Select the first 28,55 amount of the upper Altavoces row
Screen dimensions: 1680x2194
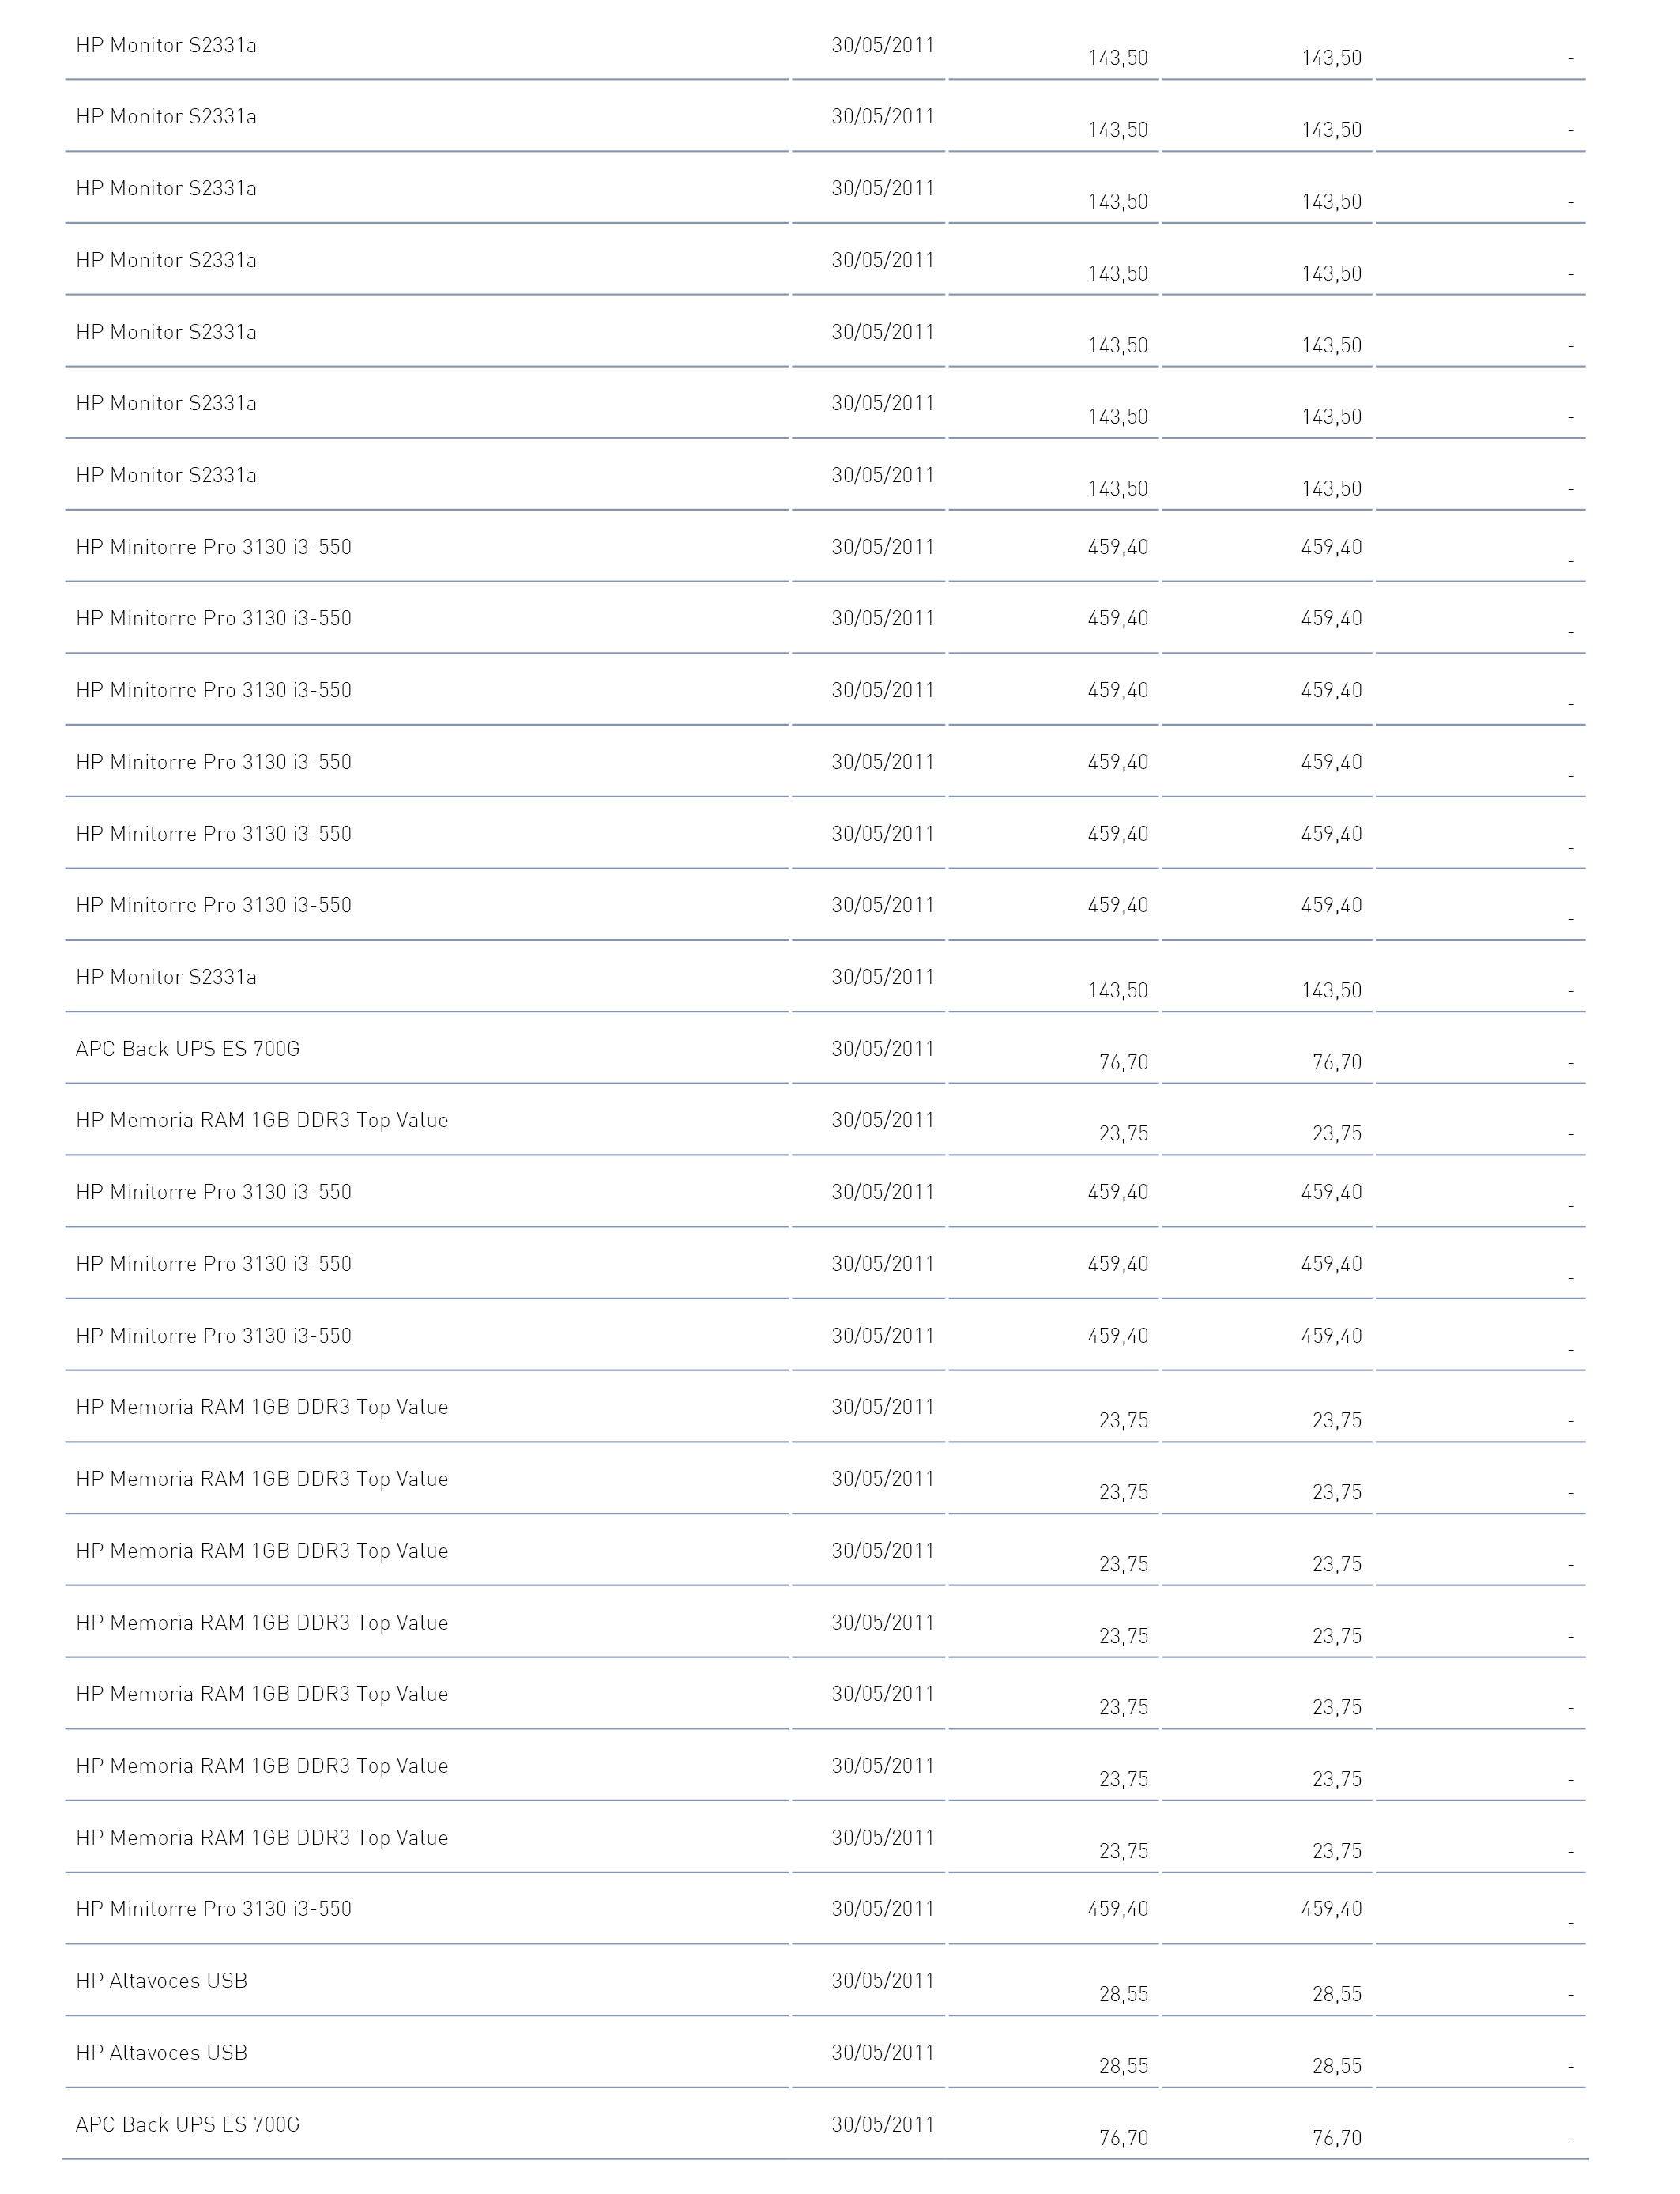tap(1123, 1994)
